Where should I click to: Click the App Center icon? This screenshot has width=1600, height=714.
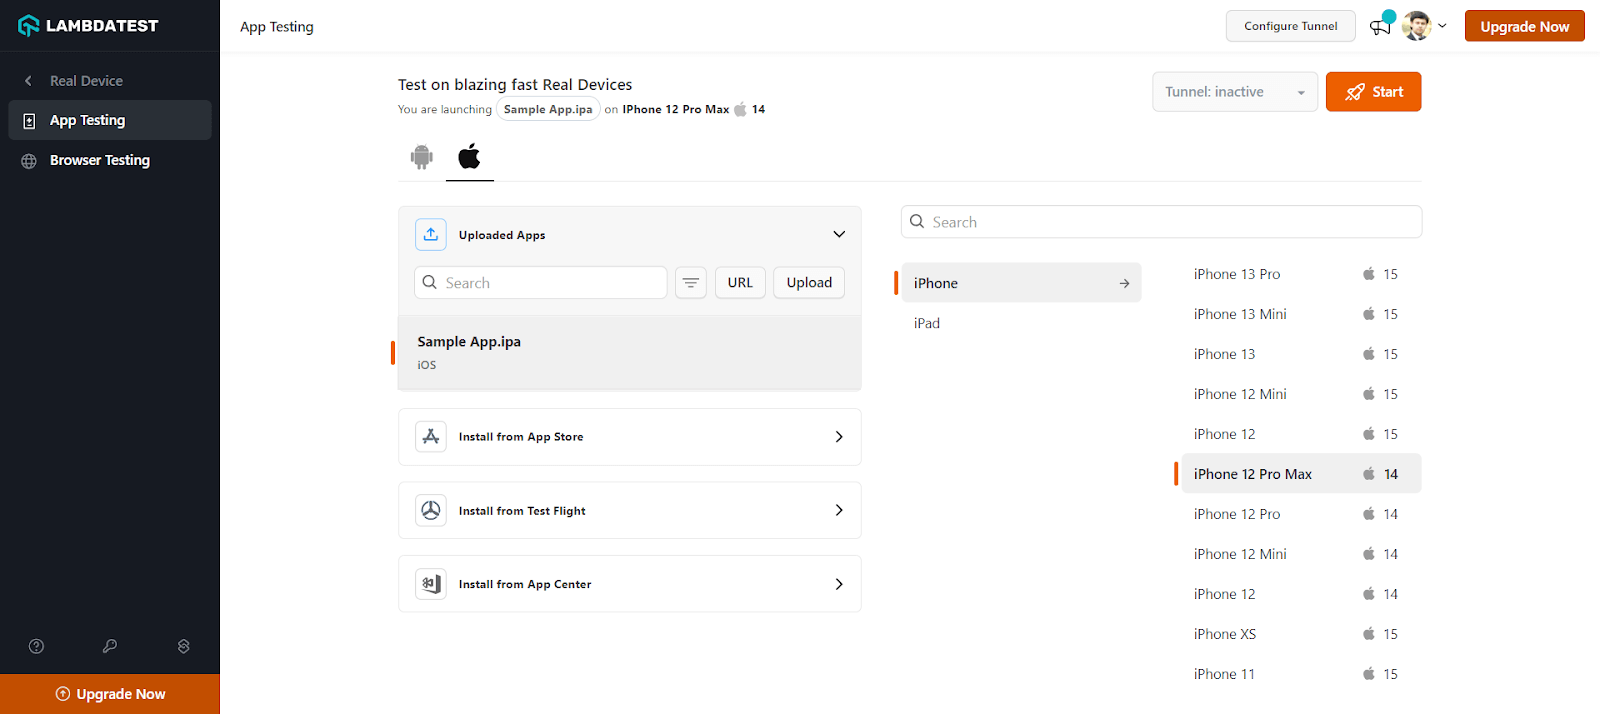431,584
